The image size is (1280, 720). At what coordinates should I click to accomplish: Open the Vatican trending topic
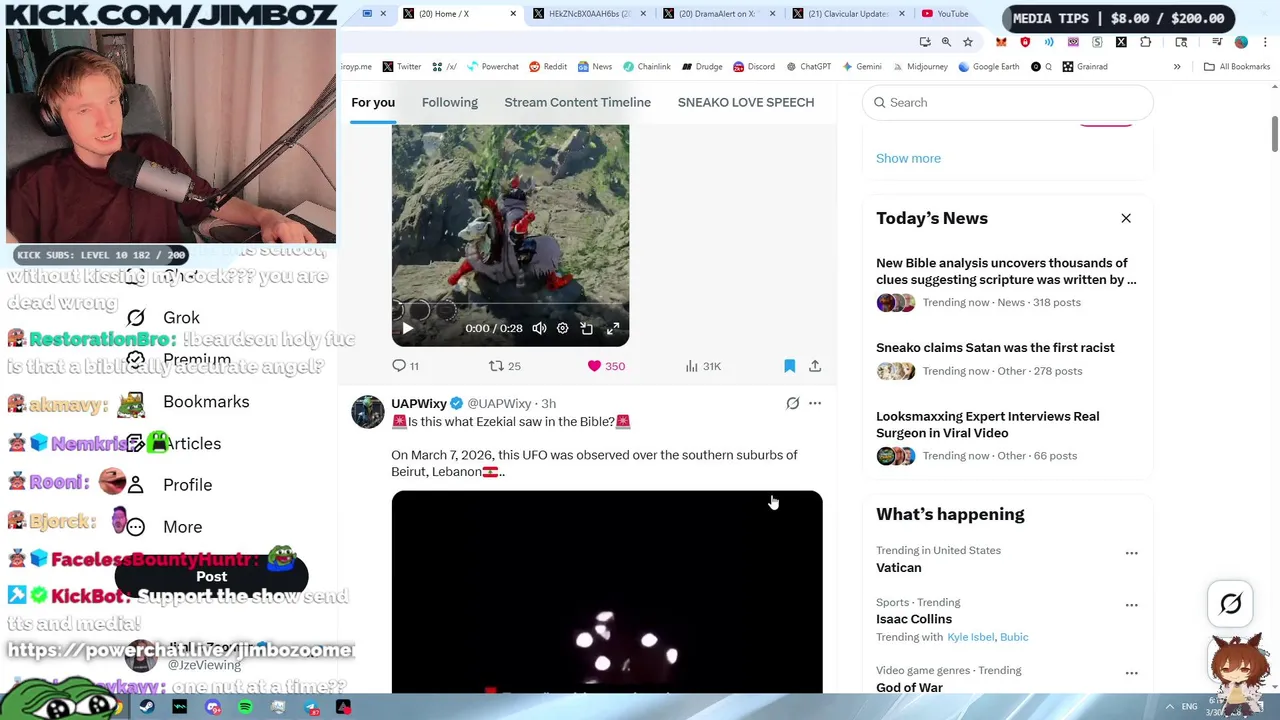click(x=898, y=567)
